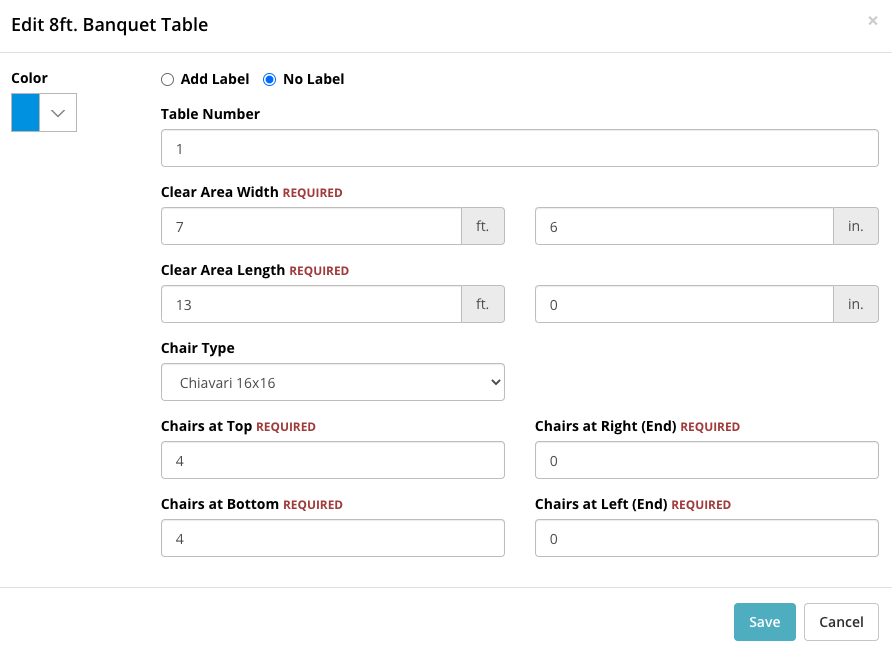Click the Cancel button
The image size is (892, 654).
point(841,622)
